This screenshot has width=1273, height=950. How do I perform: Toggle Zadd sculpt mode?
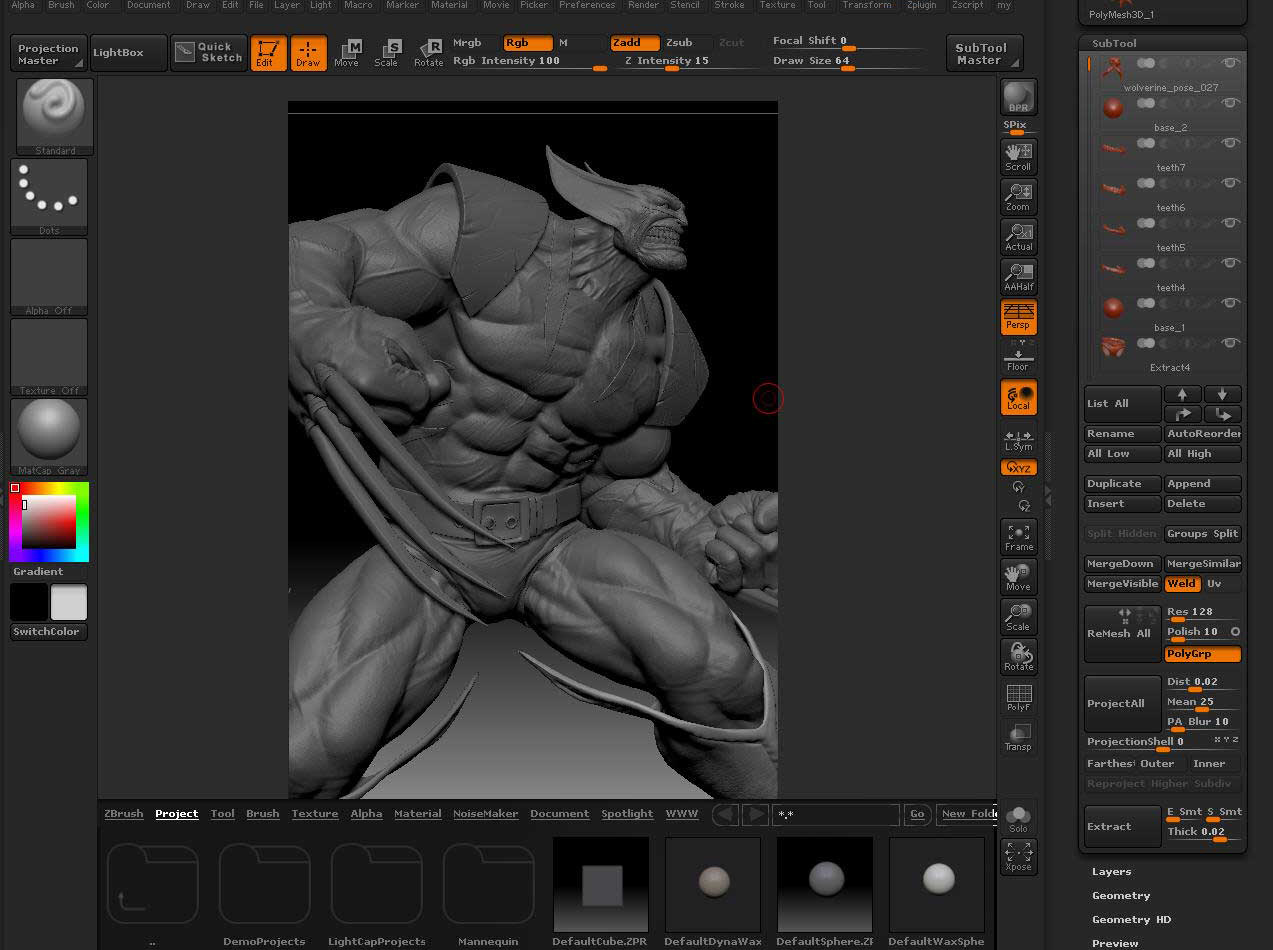click(x=635, y=43)
